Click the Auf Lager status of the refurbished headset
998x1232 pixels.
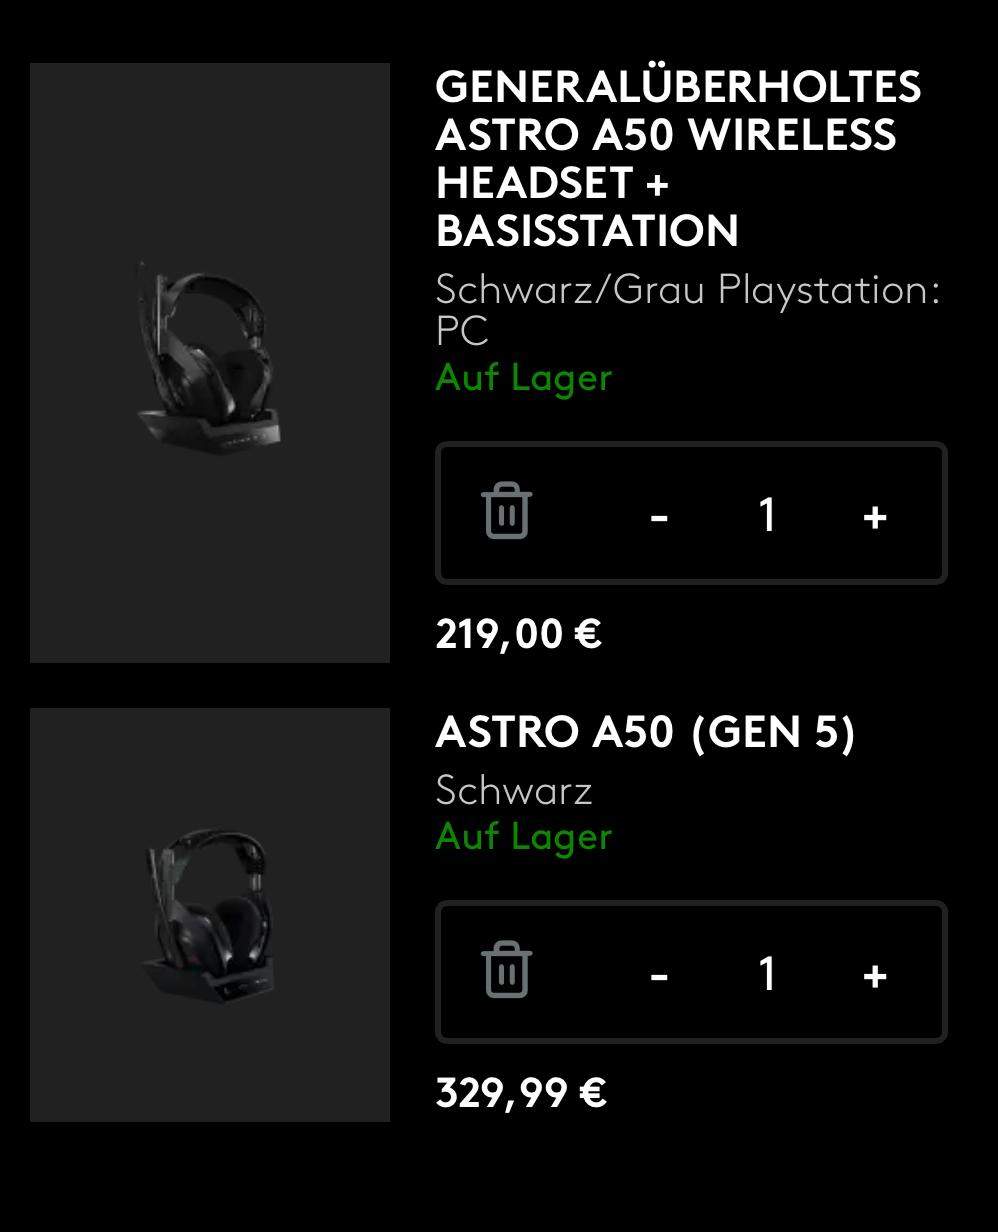pos(523,378)
